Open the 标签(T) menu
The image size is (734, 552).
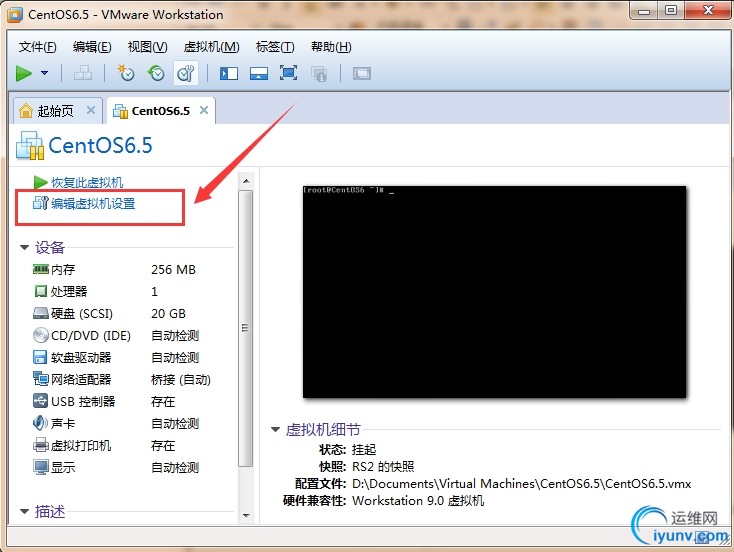[275, 47]
